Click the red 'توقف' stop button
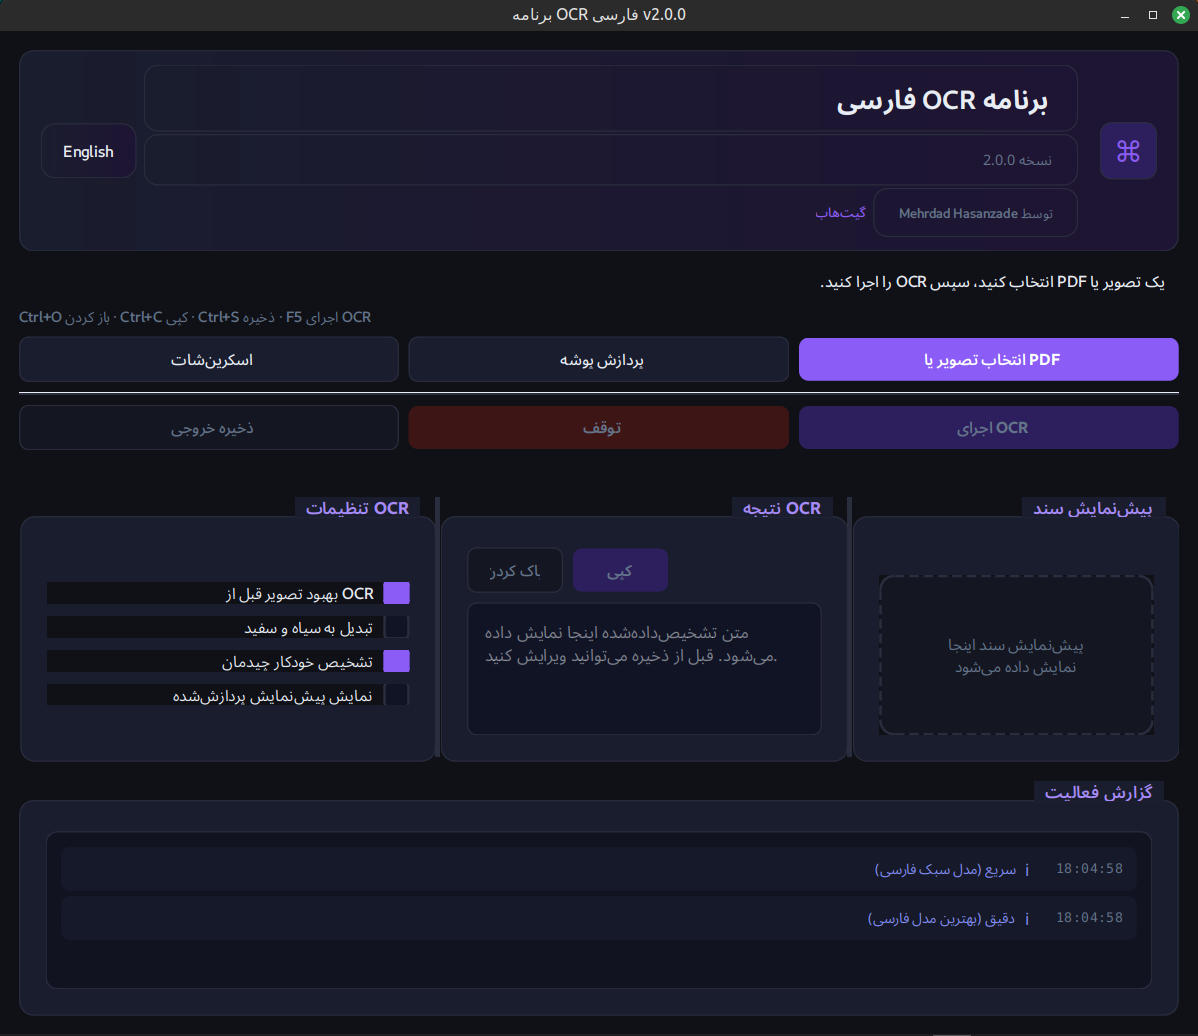This screenshot has height=1036, width=1198. tap(599, 428)
